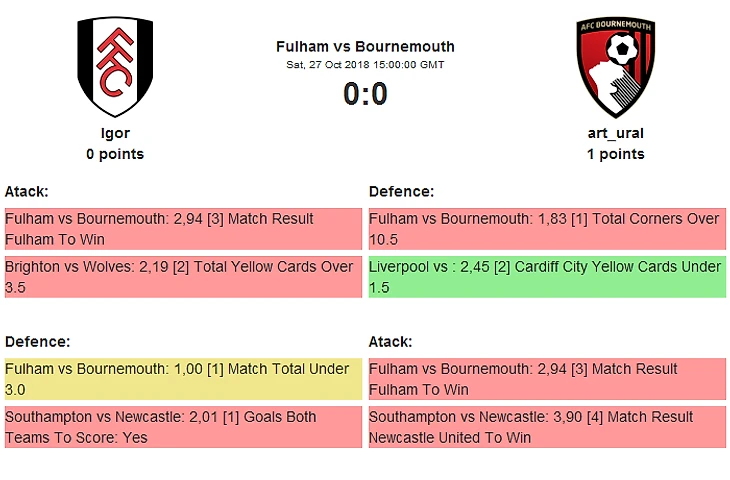Click the top-right Defence: heading
Screen dimensions: 730x480
tap(401, 191)
